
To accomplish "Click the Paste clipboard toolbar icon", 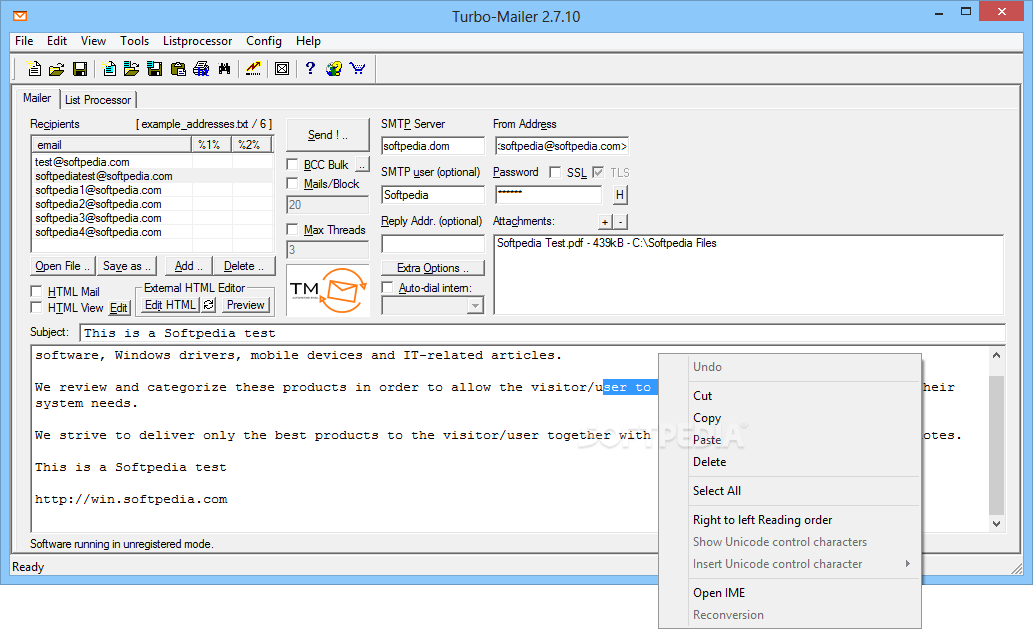I will coord(178,68).
